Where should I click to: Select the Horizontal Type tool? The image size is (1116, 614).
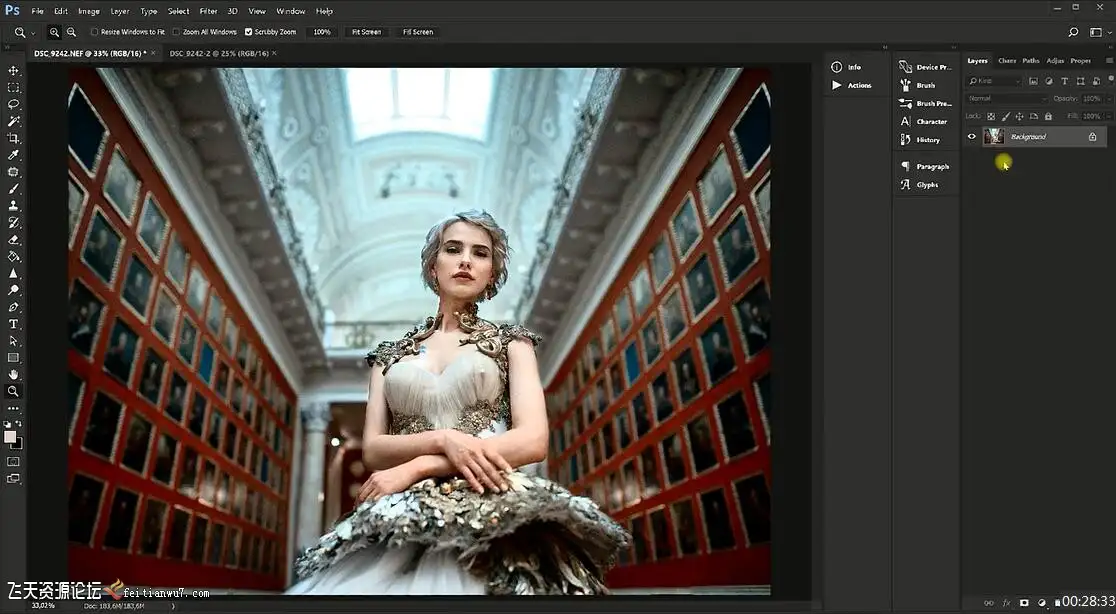click(14, 324)
